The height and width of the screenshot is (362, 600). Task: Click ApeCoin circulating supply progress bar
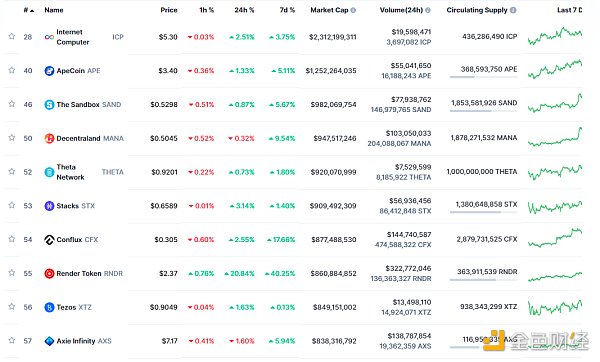click(x=484, y=77)
